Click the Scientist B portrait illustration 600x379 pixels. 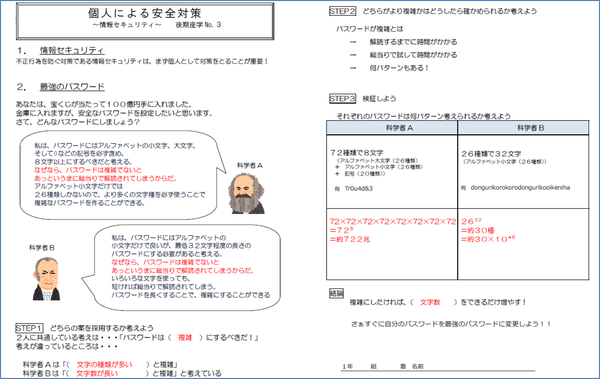pyautogui.click(x=46, y=278)
